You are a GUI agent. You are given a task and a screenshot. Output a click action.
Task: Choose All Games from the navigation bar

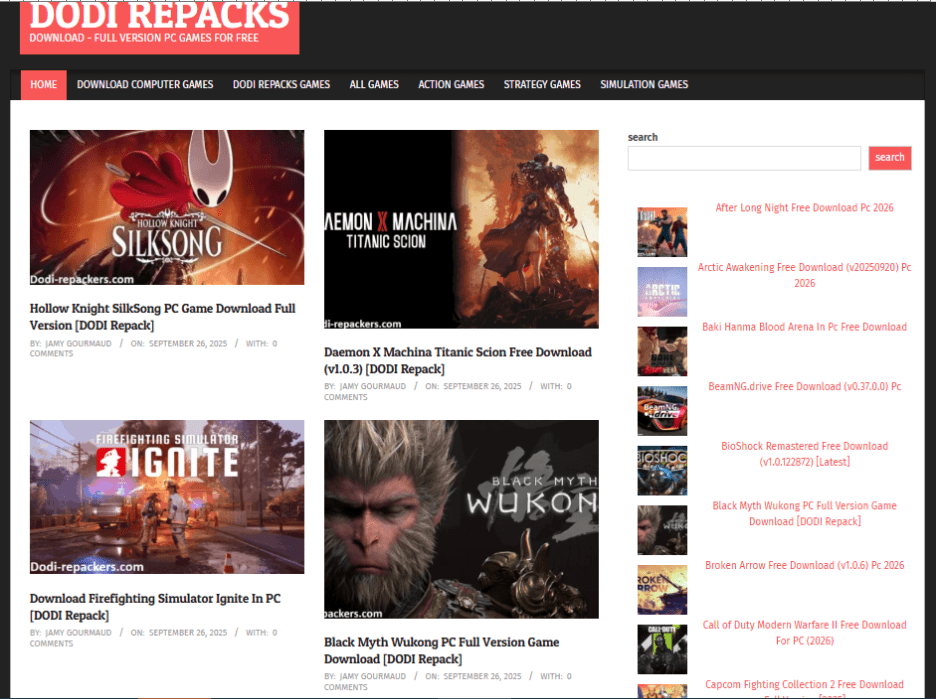pyautogui.click(x=374, y=85)
